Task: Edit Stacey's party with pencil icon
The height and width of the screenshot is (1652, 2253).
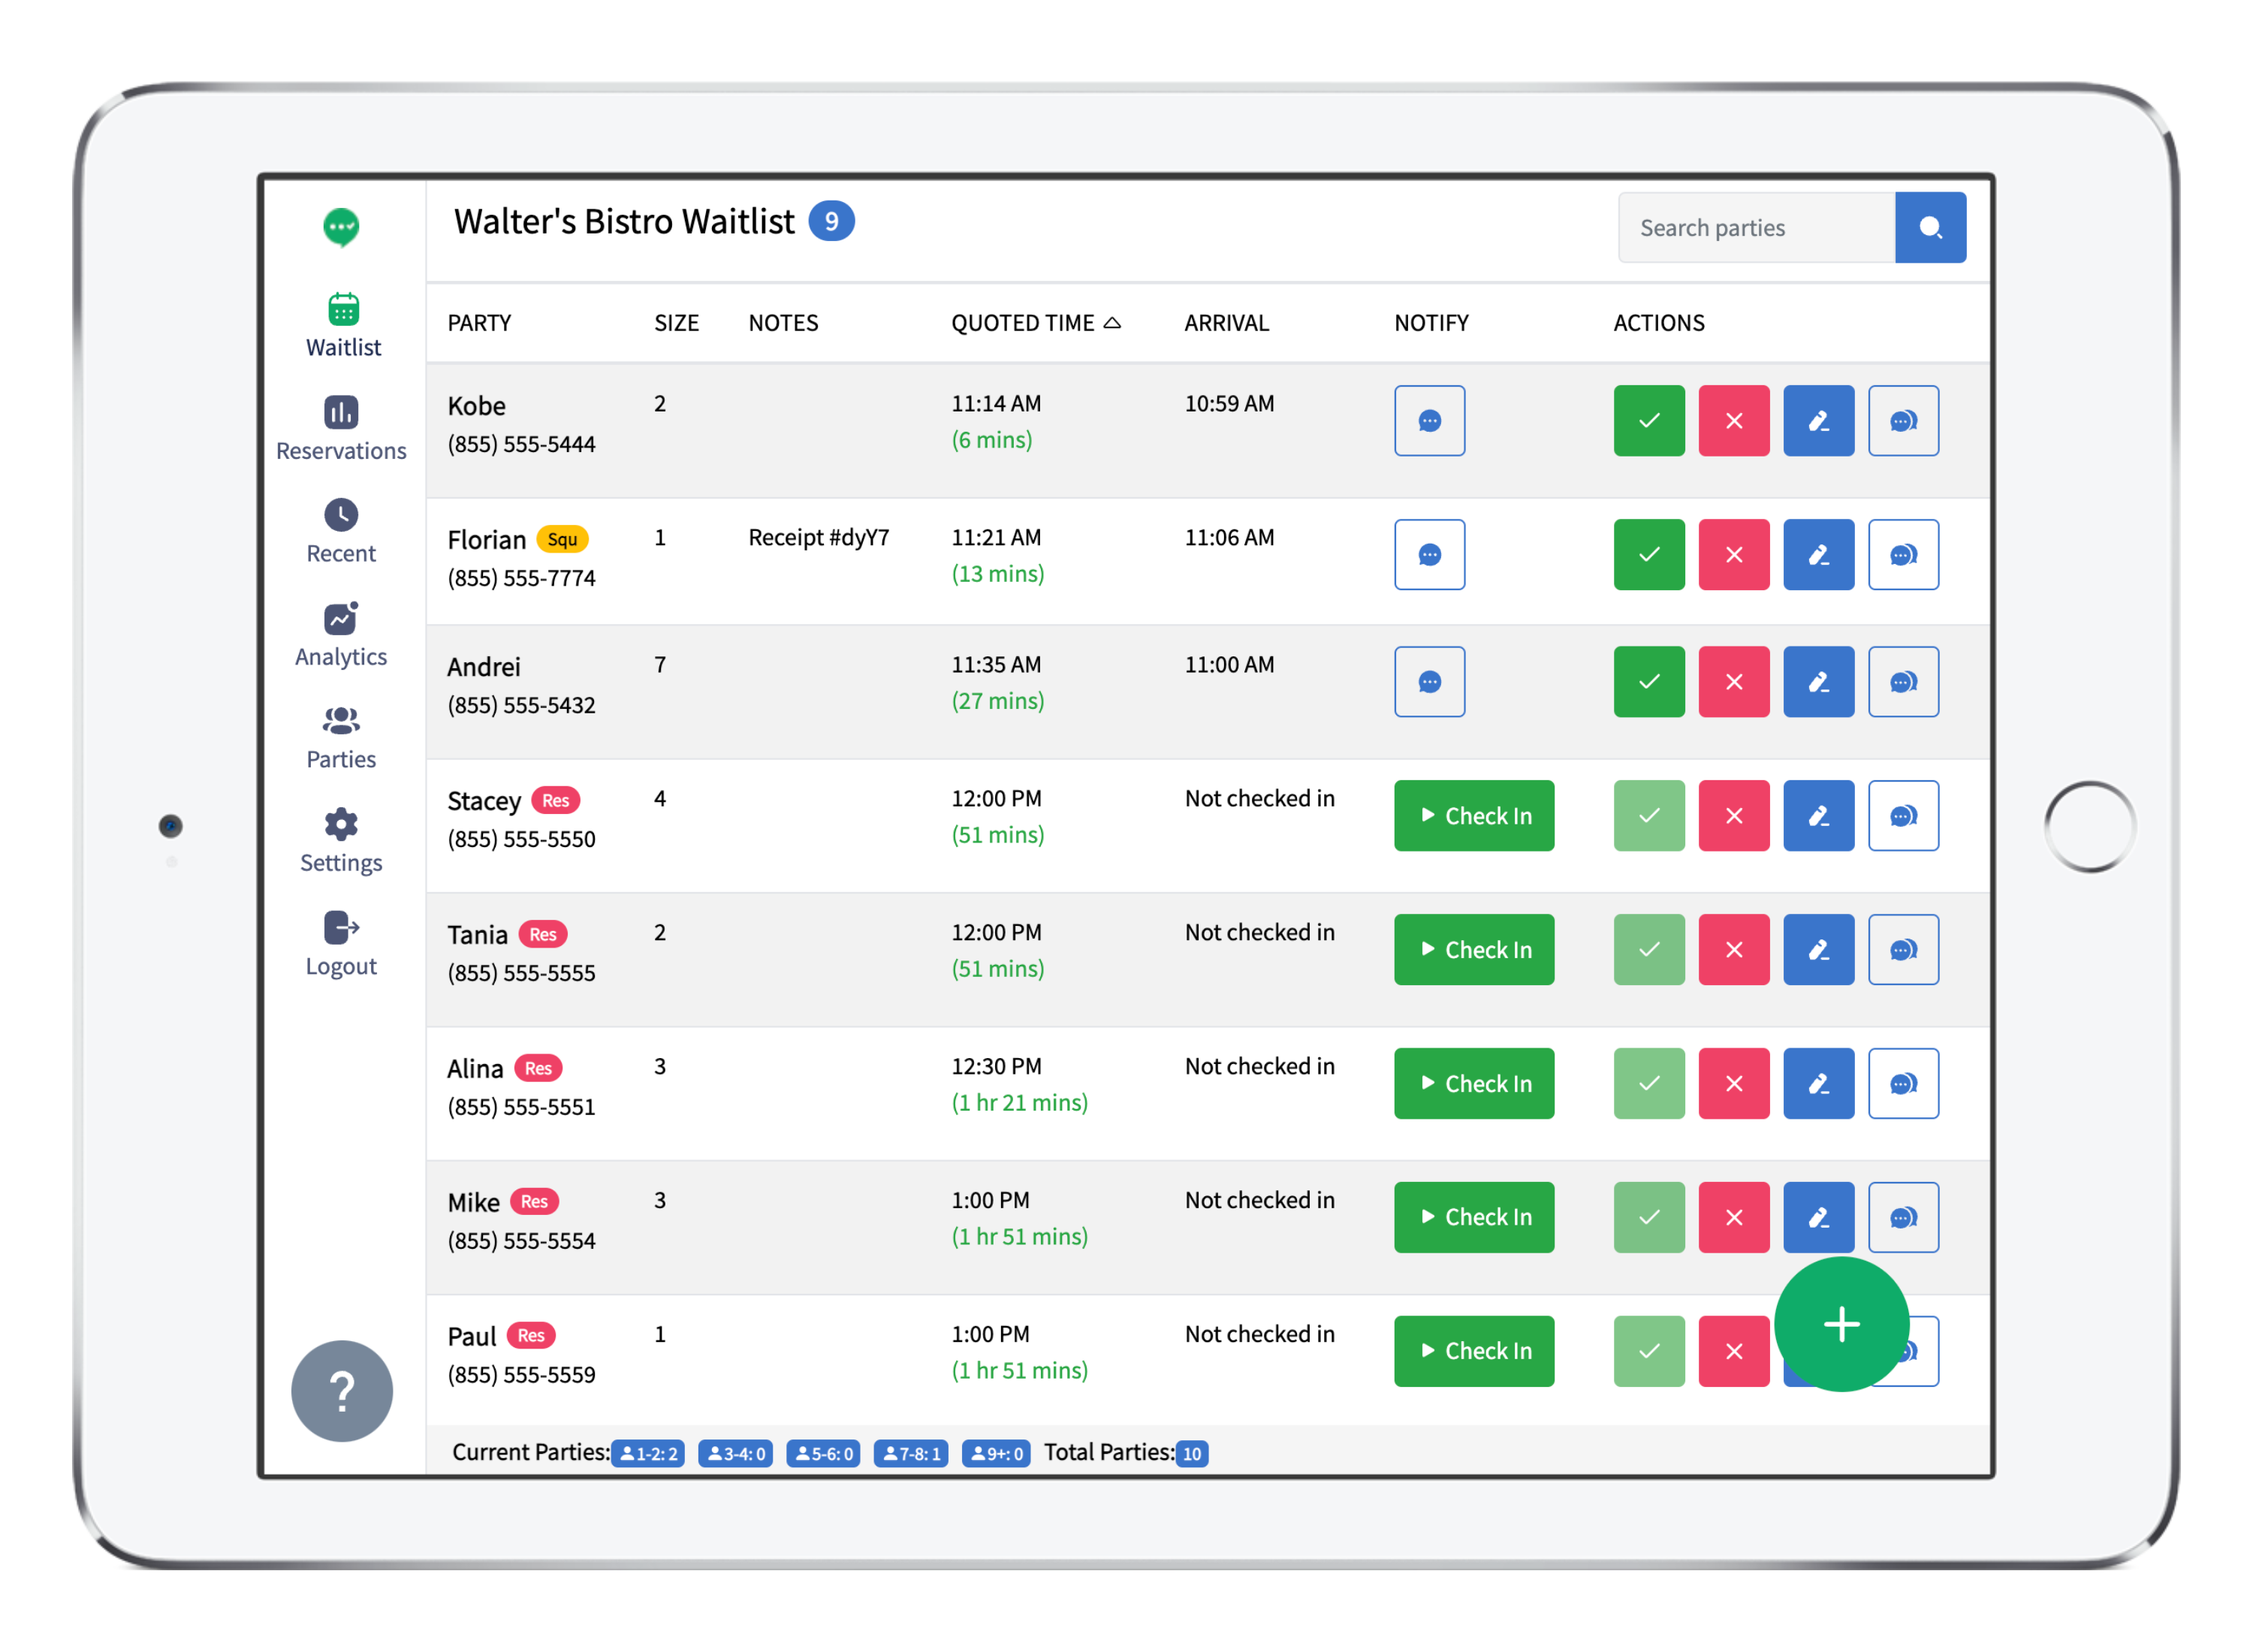Action: [1820, 816]
